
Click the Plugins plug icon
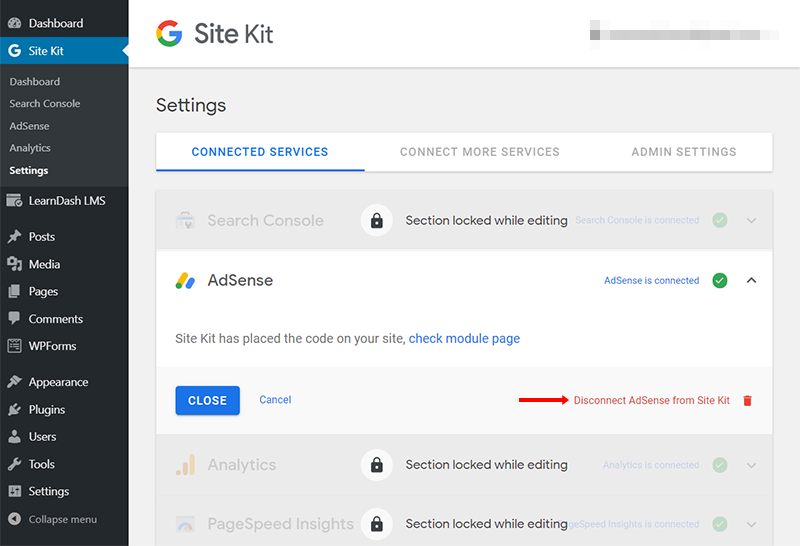click(x=14, y=409)
